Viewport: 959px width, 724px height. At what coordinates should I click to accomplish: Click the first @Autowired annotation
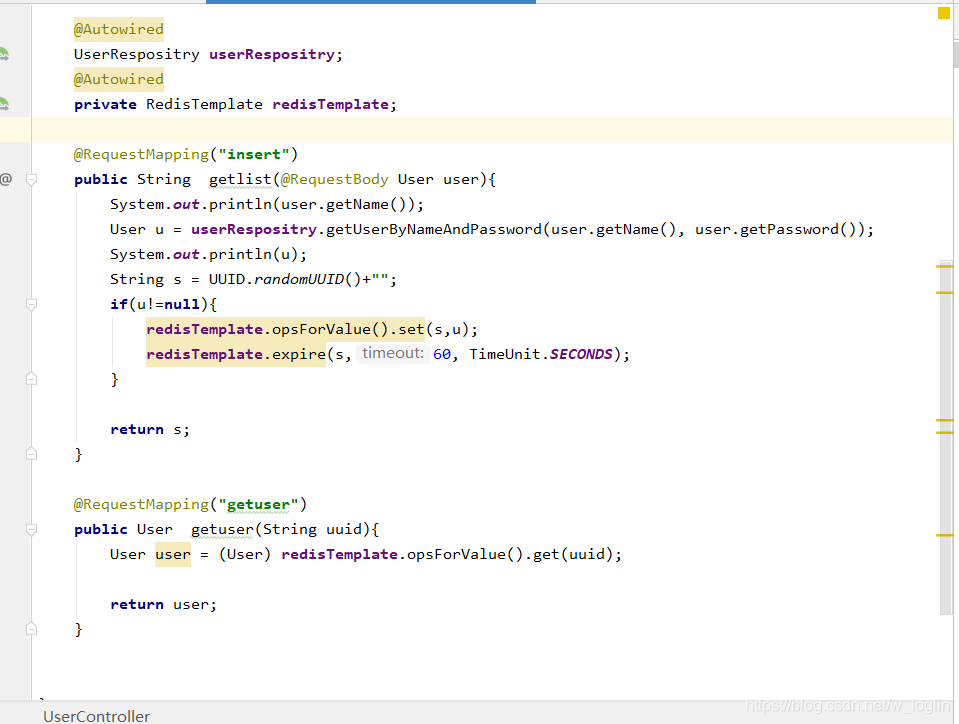(119, 29)
